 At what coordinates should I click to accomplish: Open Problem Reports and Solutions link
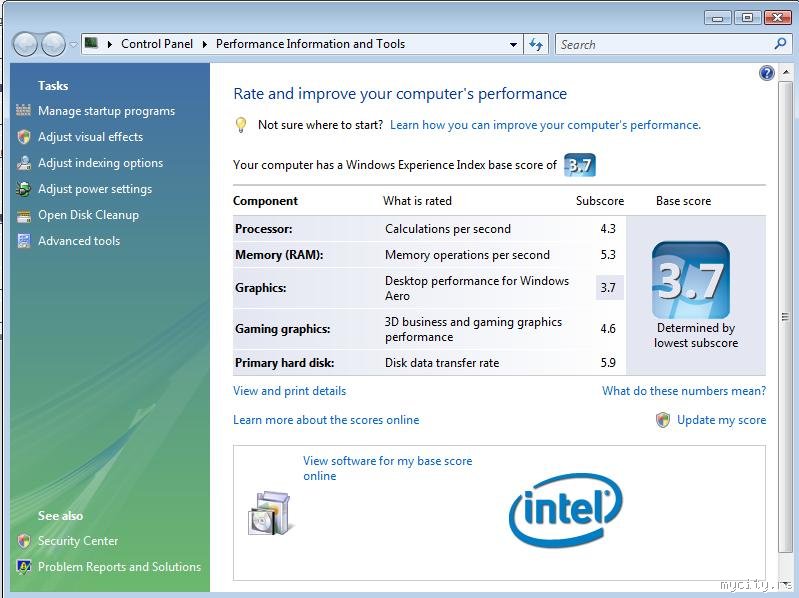[x=119, y=566]
